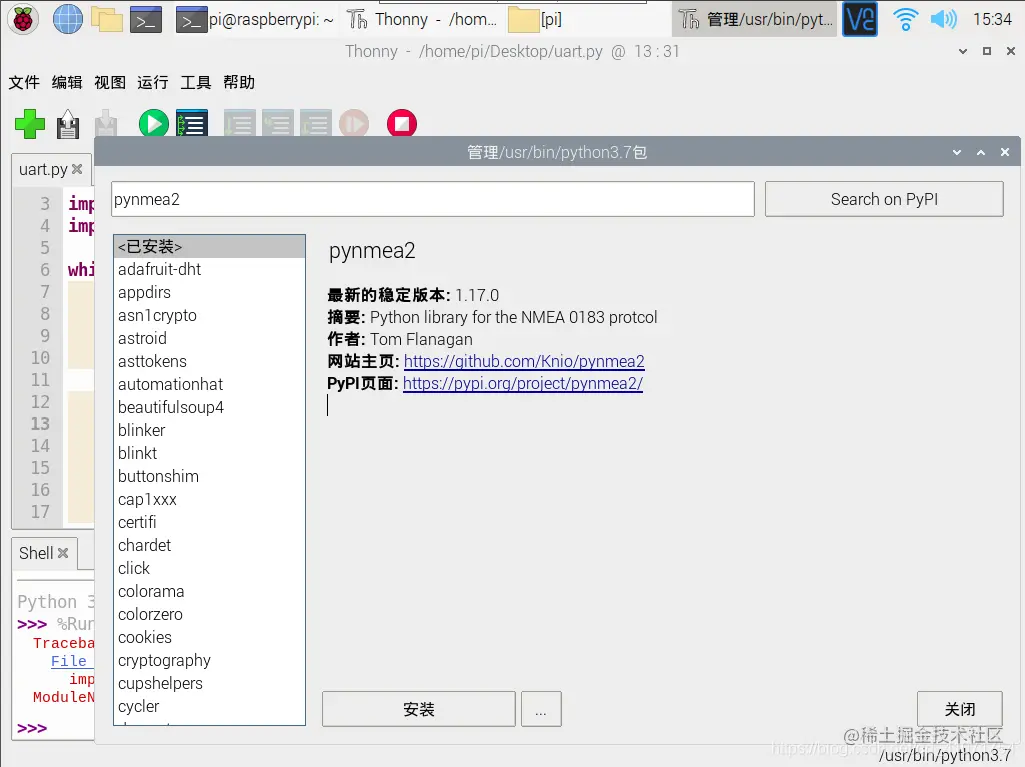Click the Step out debugger icon
The height and width of the screenshot is (767, 1025).
[x=316, y=124]
